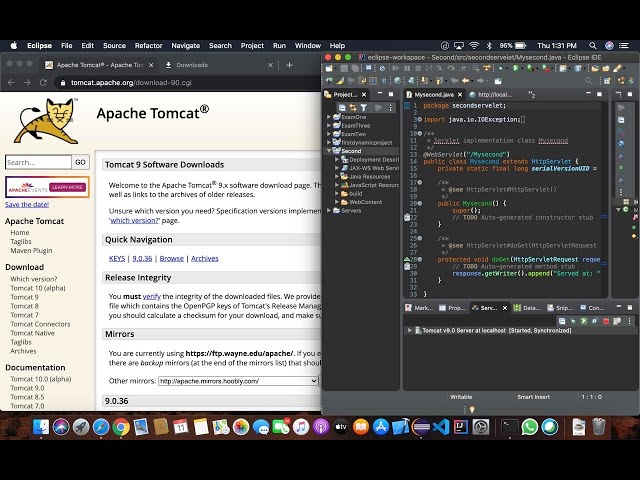The width and height of the screenshot is (640, 480).
Task: Collapse the Second project
Action: tap(329, 151)
